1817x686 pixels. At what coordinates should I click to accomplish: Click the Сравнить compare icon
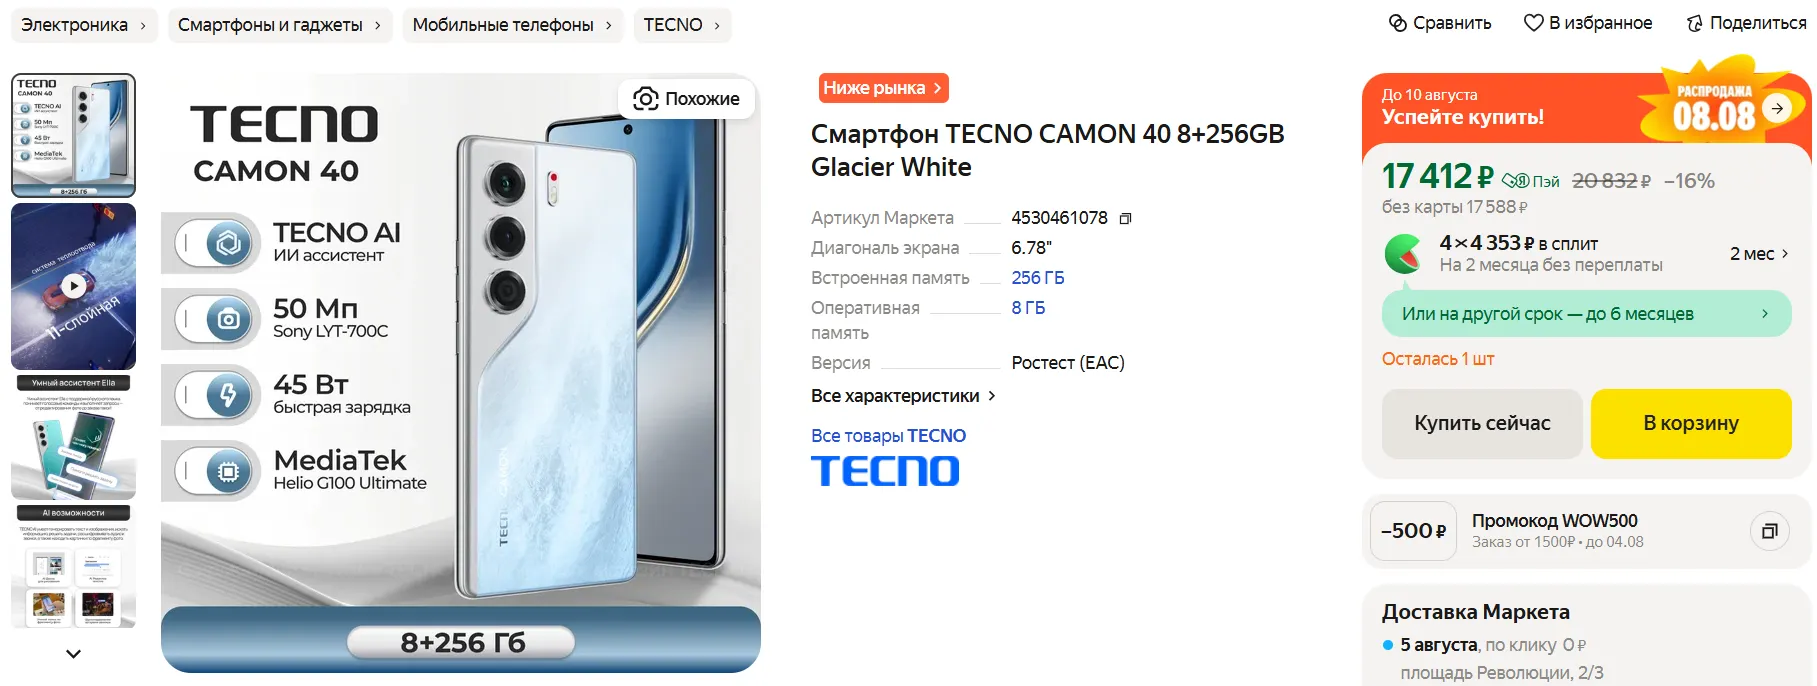point(1398,23)
